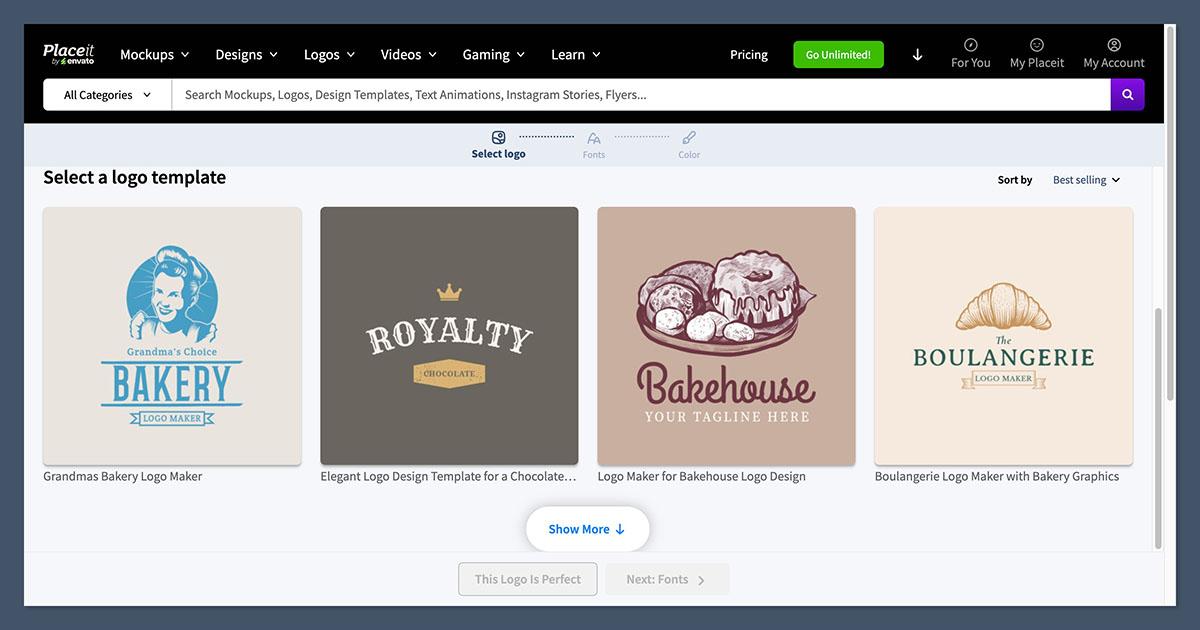Click Show More to load templates

tap(587, 528)
